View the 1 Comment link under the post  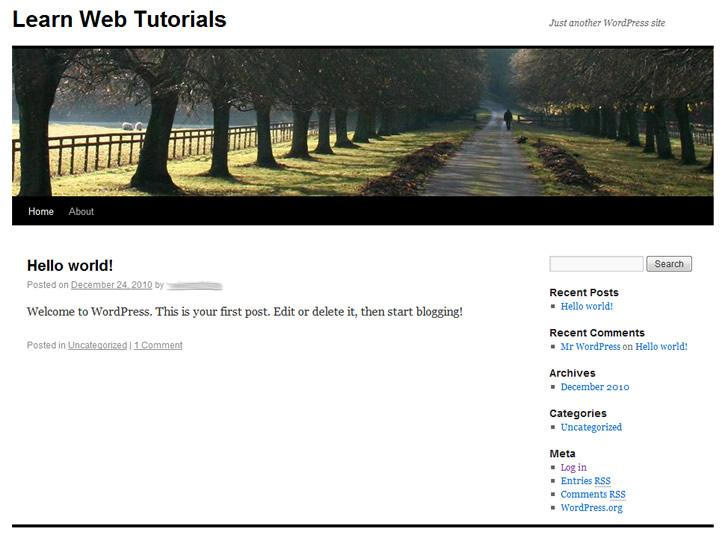click(x=158, y=346)
